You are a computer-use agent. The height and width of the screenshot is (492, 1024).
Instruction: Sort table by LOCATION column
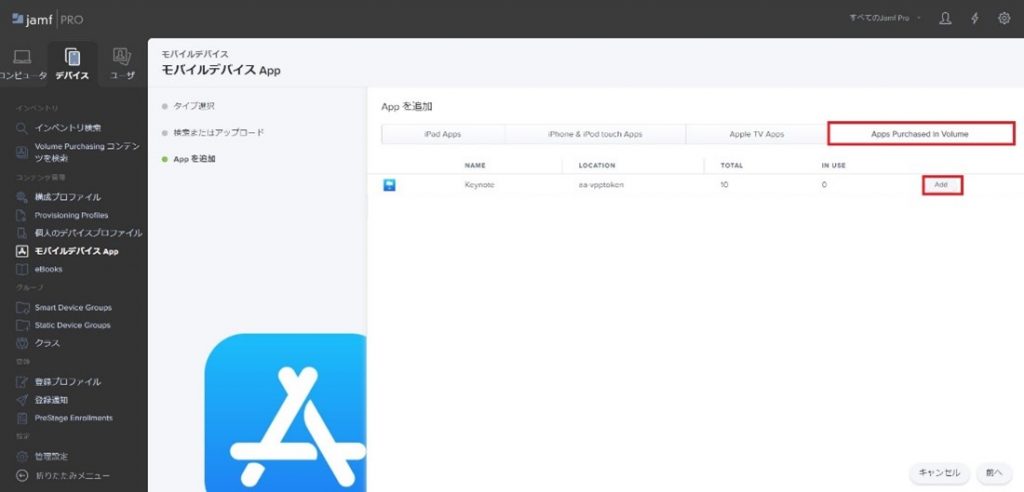point(596,165)
